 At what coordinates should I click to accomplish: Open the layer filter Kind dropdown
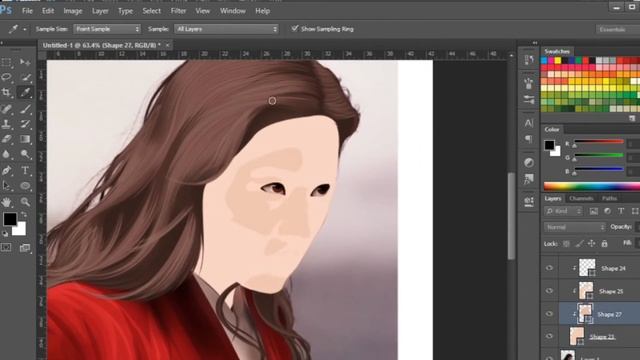click(x=563, y=211)
